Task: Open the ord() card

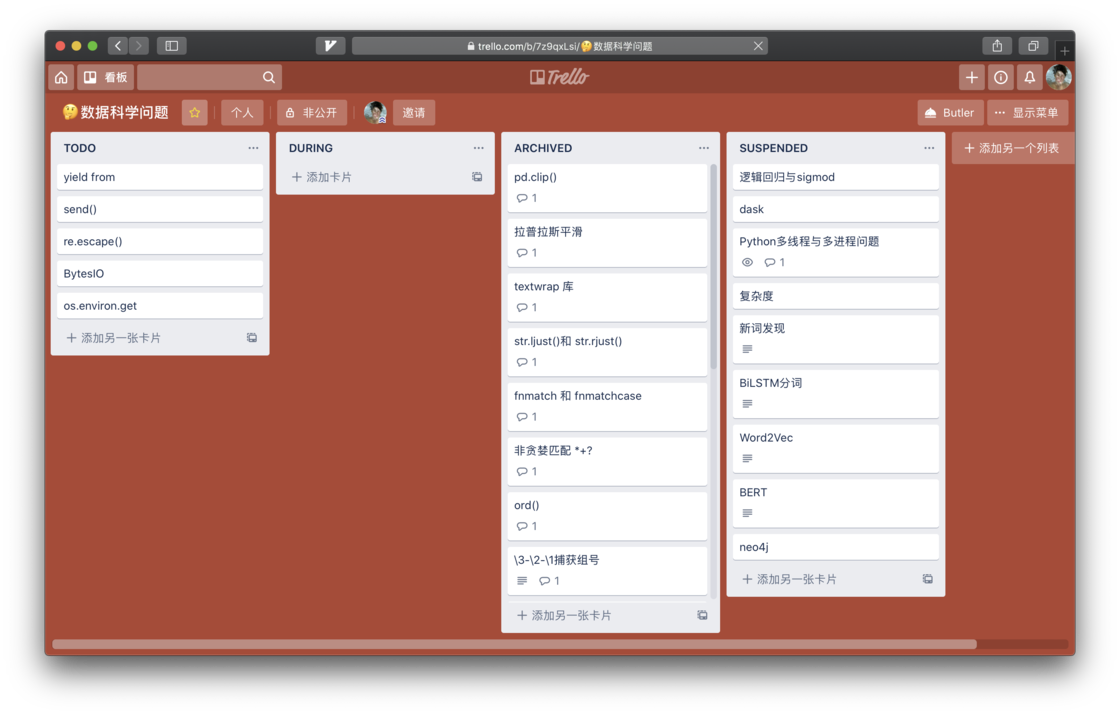Action: [x=606, y=516]
